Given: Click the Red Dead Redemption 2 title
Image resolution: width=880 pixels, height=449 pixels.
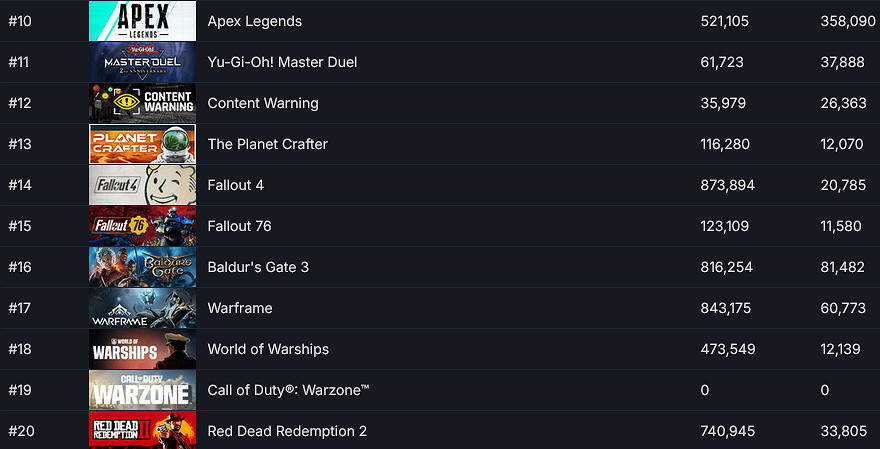Looking at the screenshot, I should (287, 431).
